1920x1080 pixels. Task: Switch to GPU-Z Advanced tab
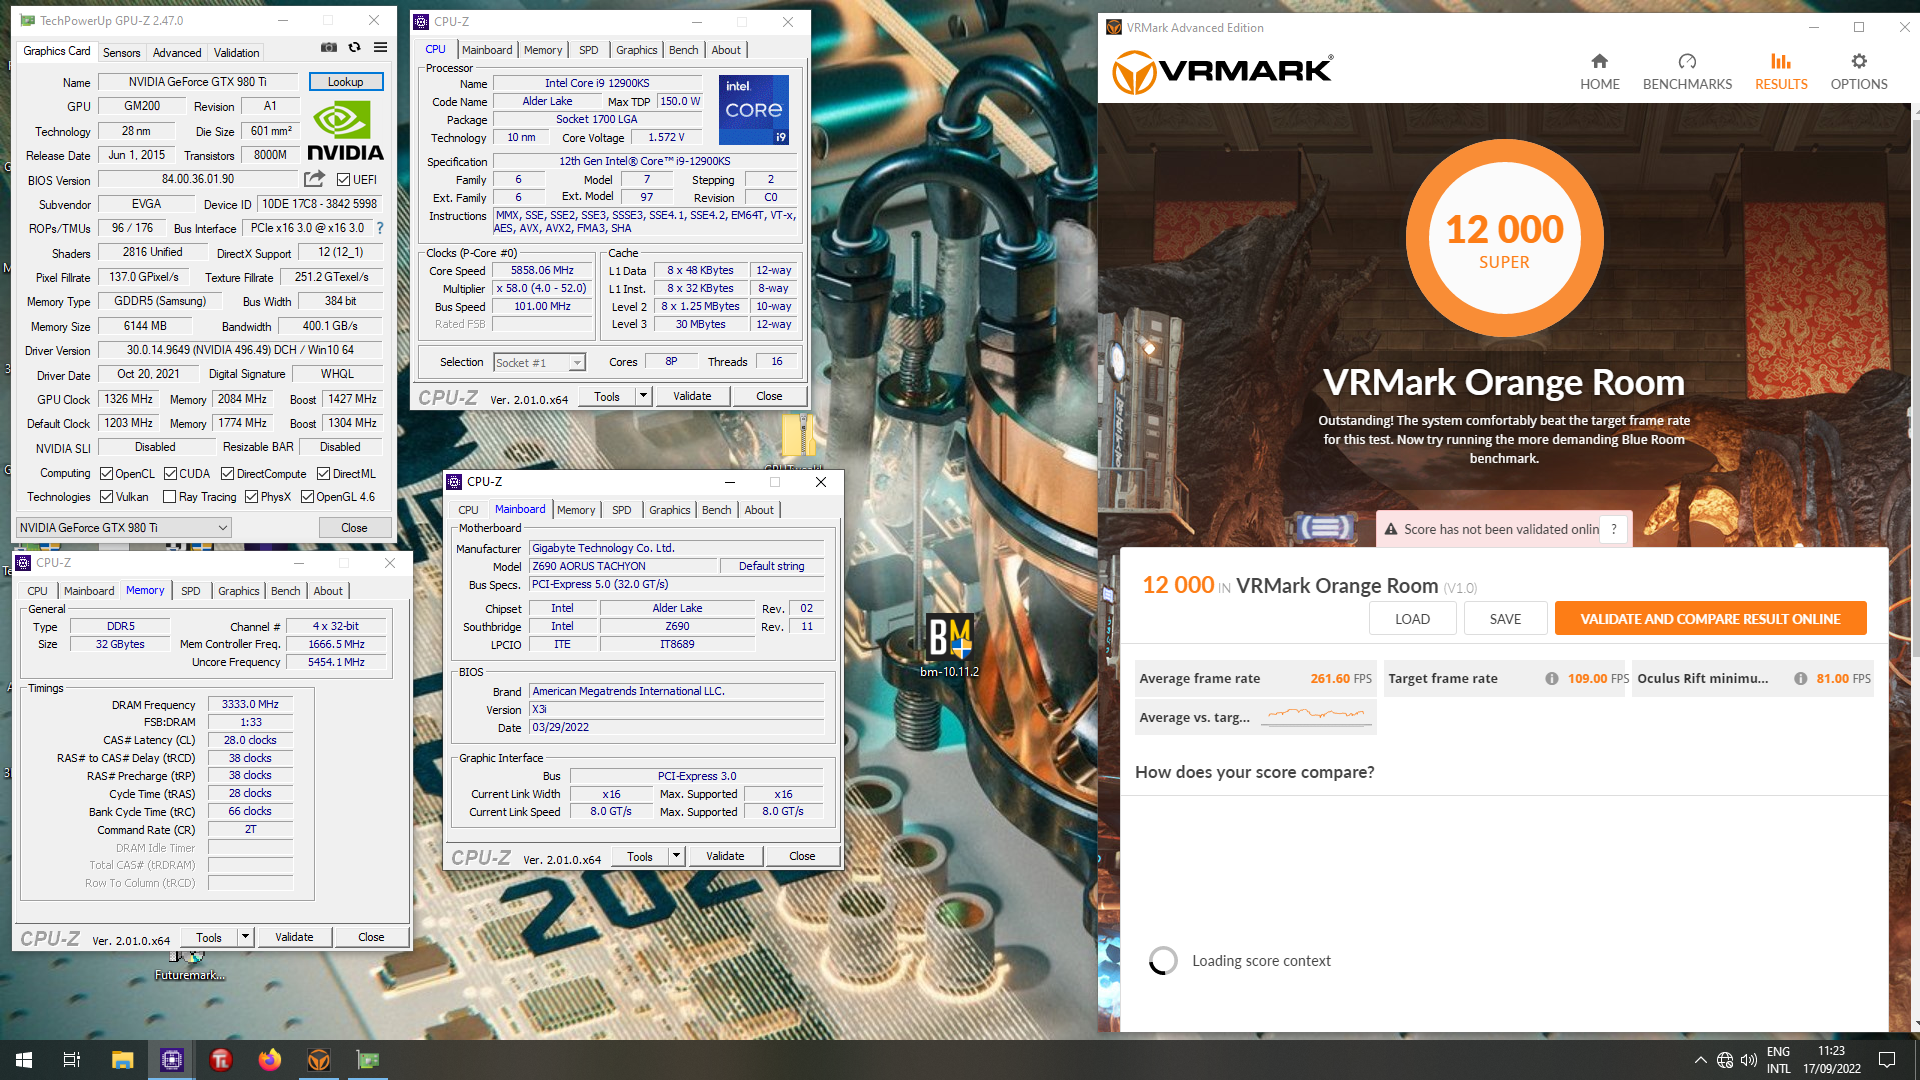tap(177, 53)
